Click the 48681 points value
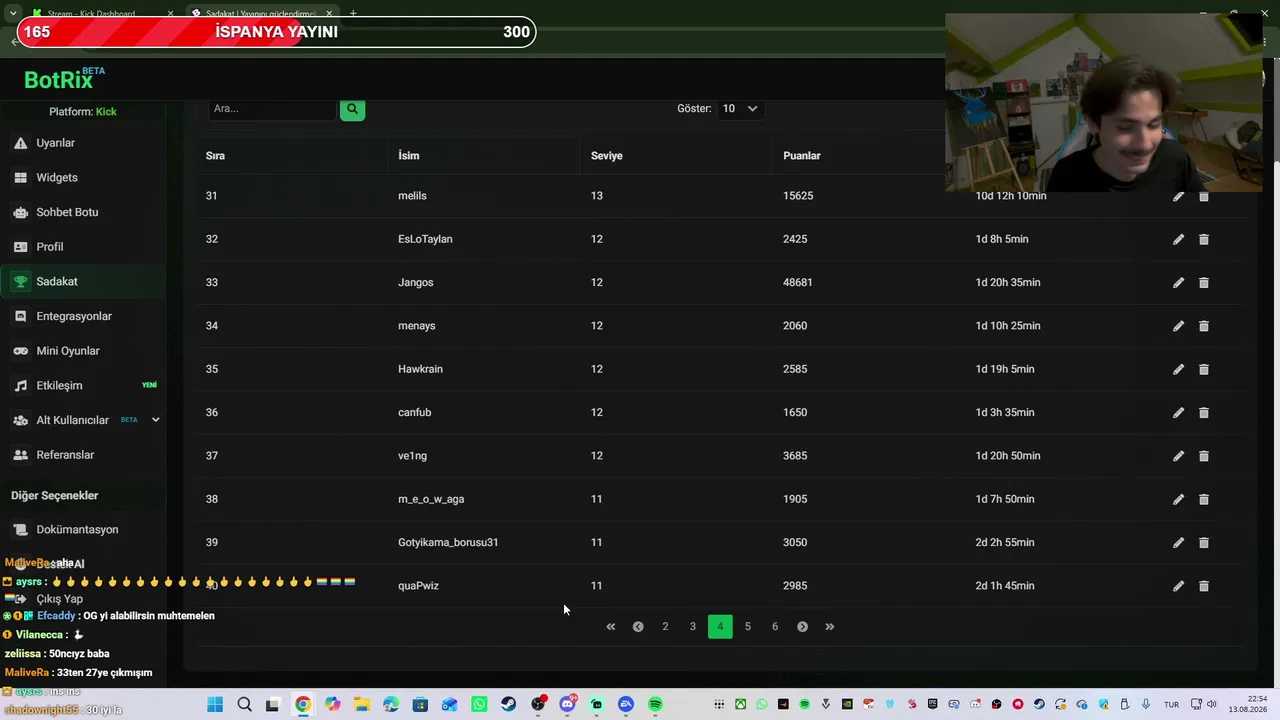 coord(798,283)
